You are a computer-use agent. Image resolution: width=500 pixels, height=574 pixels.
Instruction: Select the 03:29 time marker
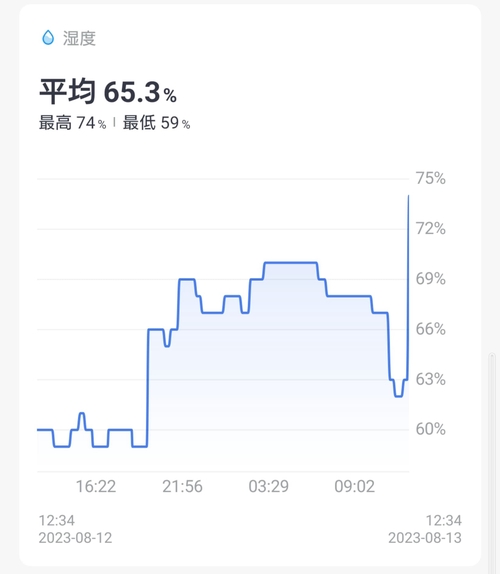[x=269, y=487]
